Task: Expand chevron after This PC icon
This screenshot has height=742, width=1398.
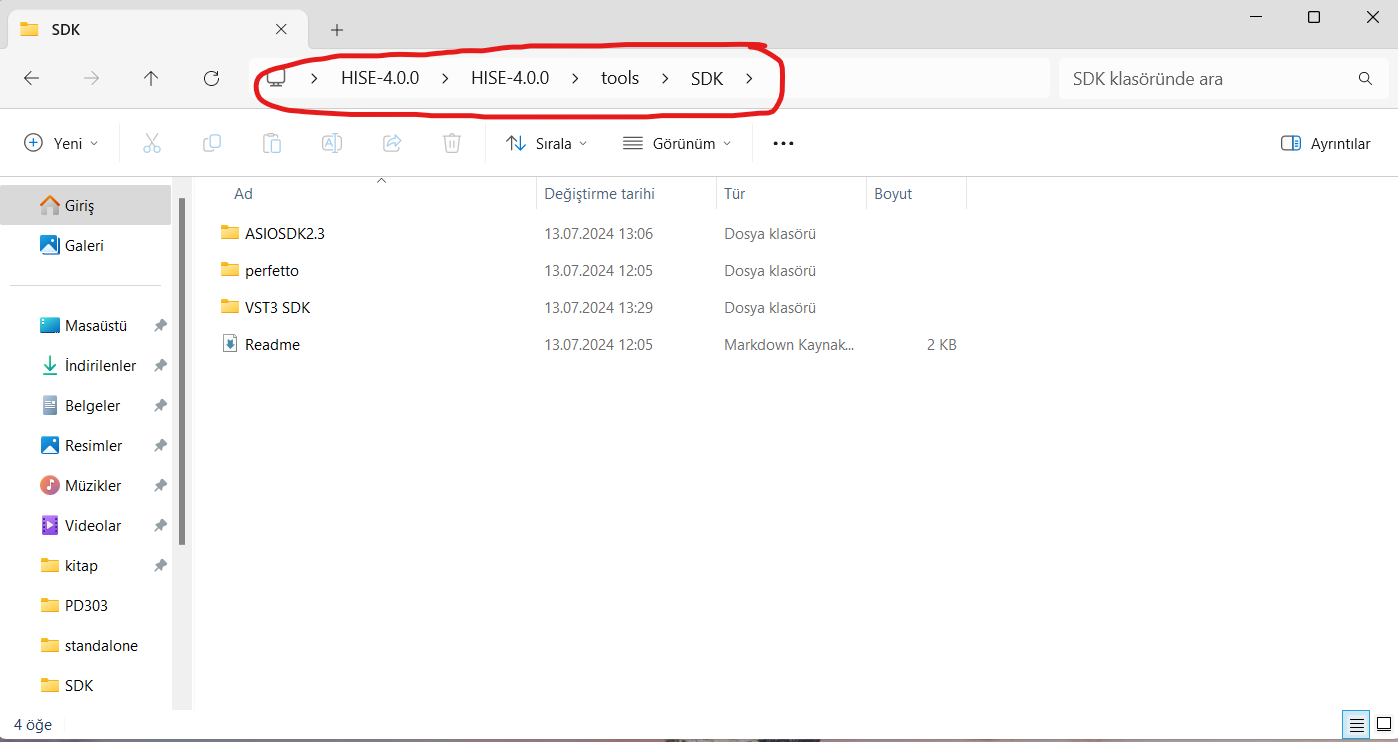Action: click(314, 78)
